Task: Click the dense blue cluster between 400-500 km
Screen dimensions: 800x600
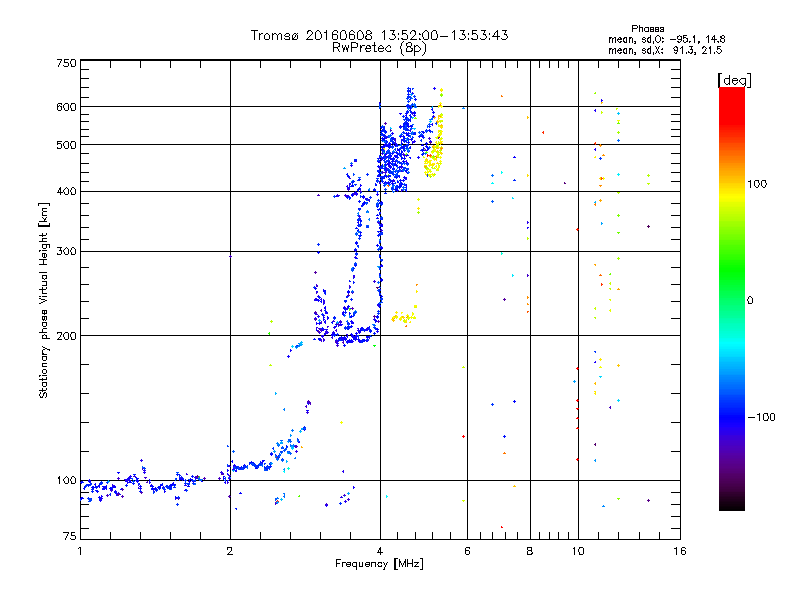Action: point(394,158)
